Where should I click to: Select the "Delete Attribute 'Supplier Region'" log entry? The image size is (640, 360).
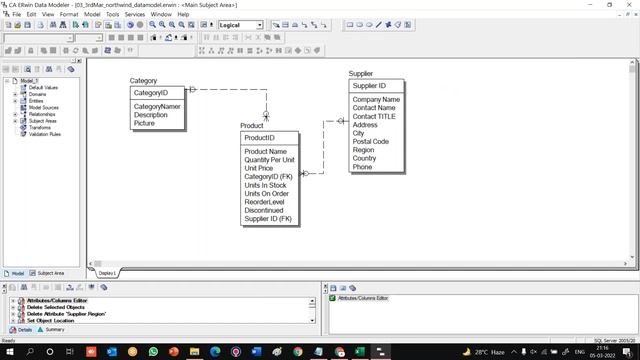click(x=66, y=314)
